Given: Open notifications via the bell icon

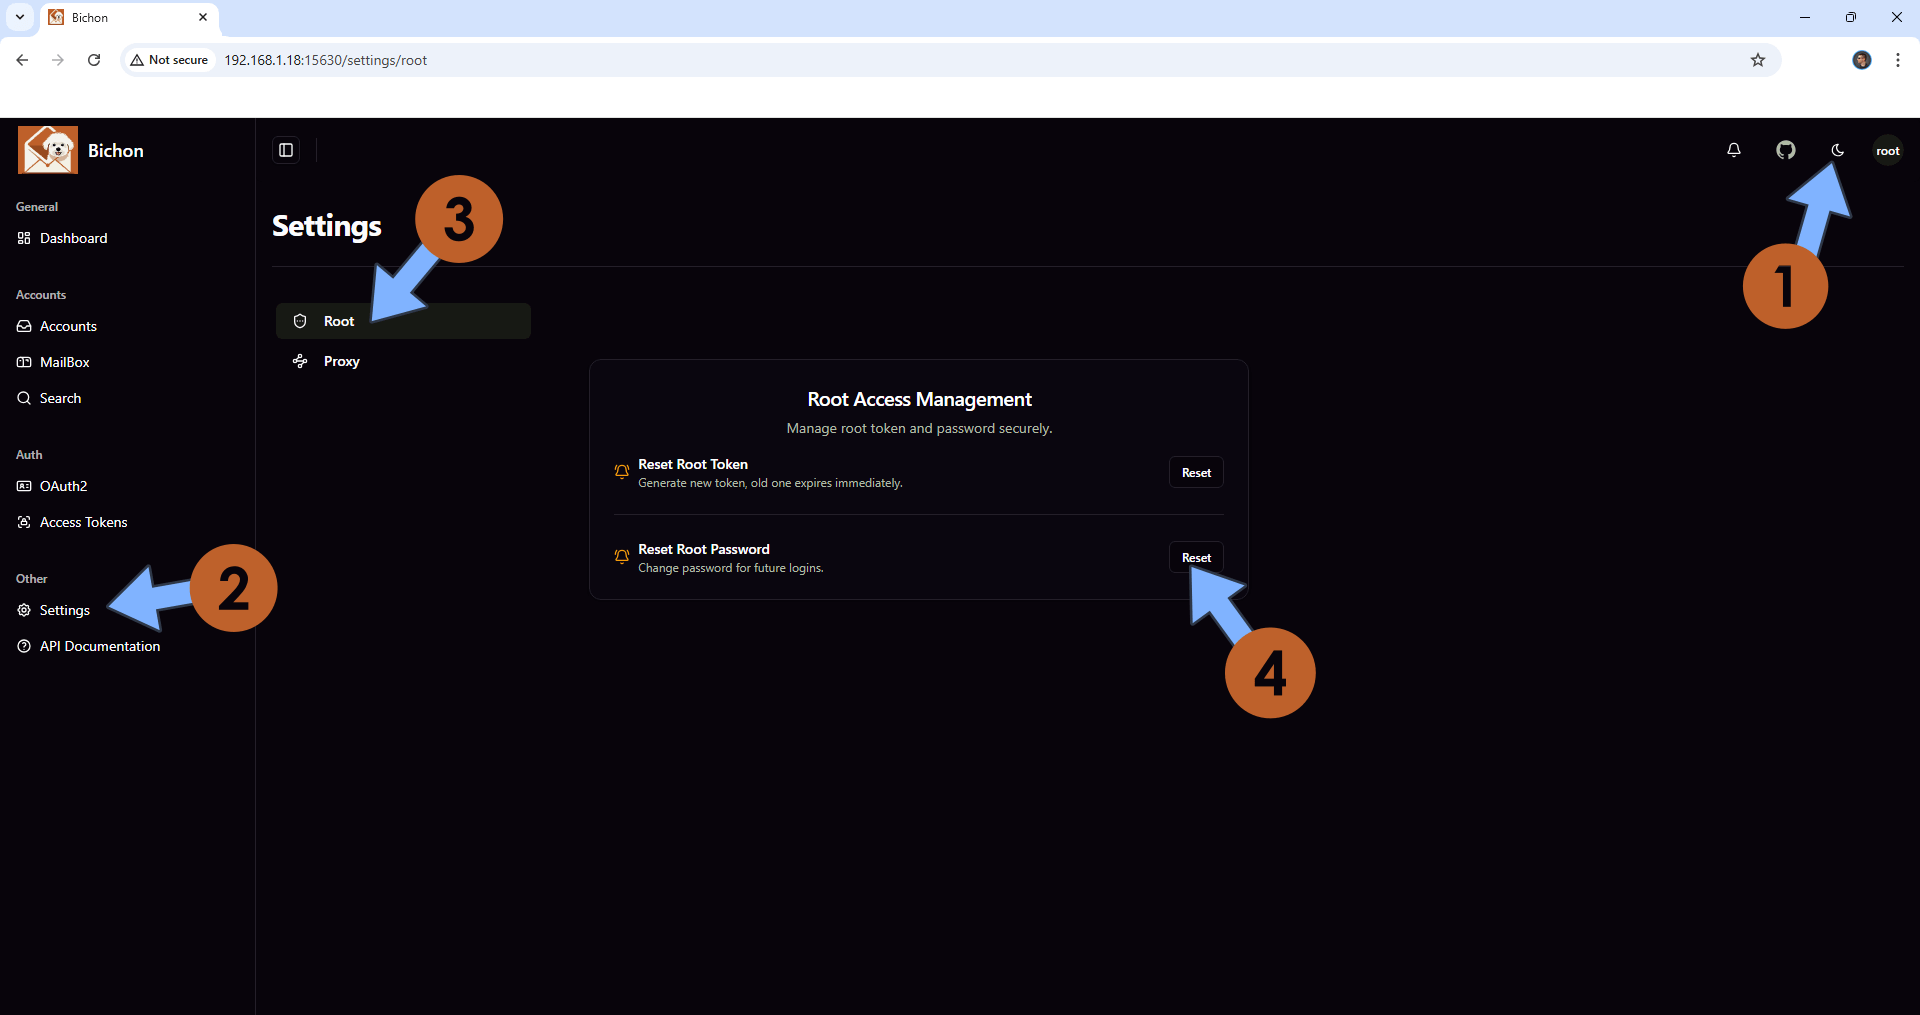Looking at the screenshot, I should click(1734, 150).
